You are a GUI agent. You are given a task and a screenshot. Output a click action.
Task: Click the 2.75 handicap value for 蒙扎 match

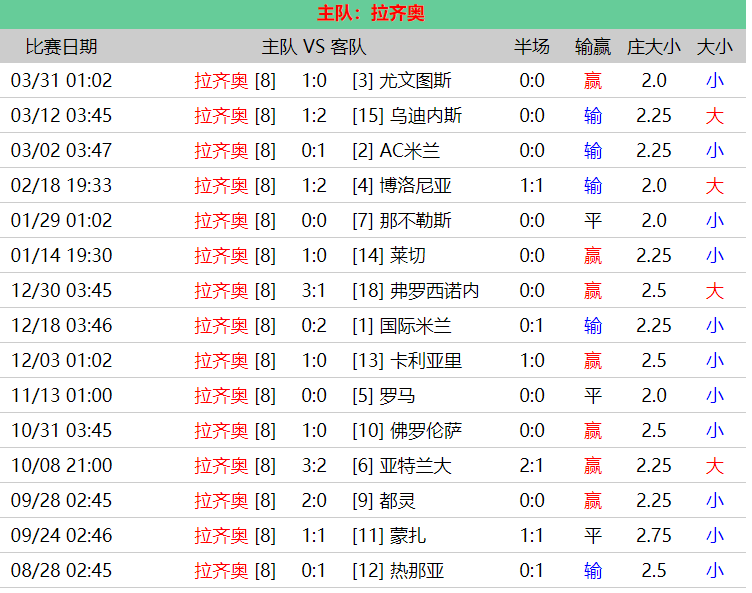[x=654, y=536]
